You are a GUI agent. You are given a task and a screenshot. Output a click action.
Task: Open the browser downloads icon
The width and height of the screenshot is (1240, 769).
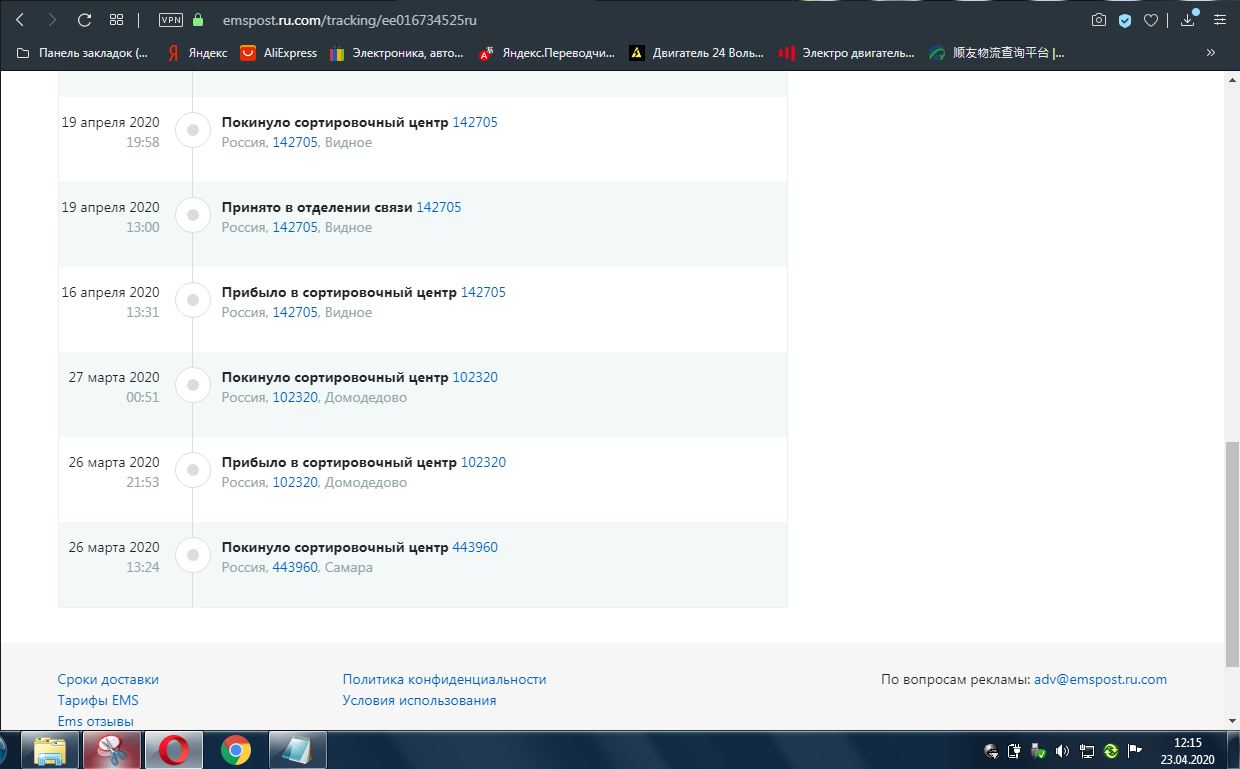pyautogui.click(x=1188, y=20)
